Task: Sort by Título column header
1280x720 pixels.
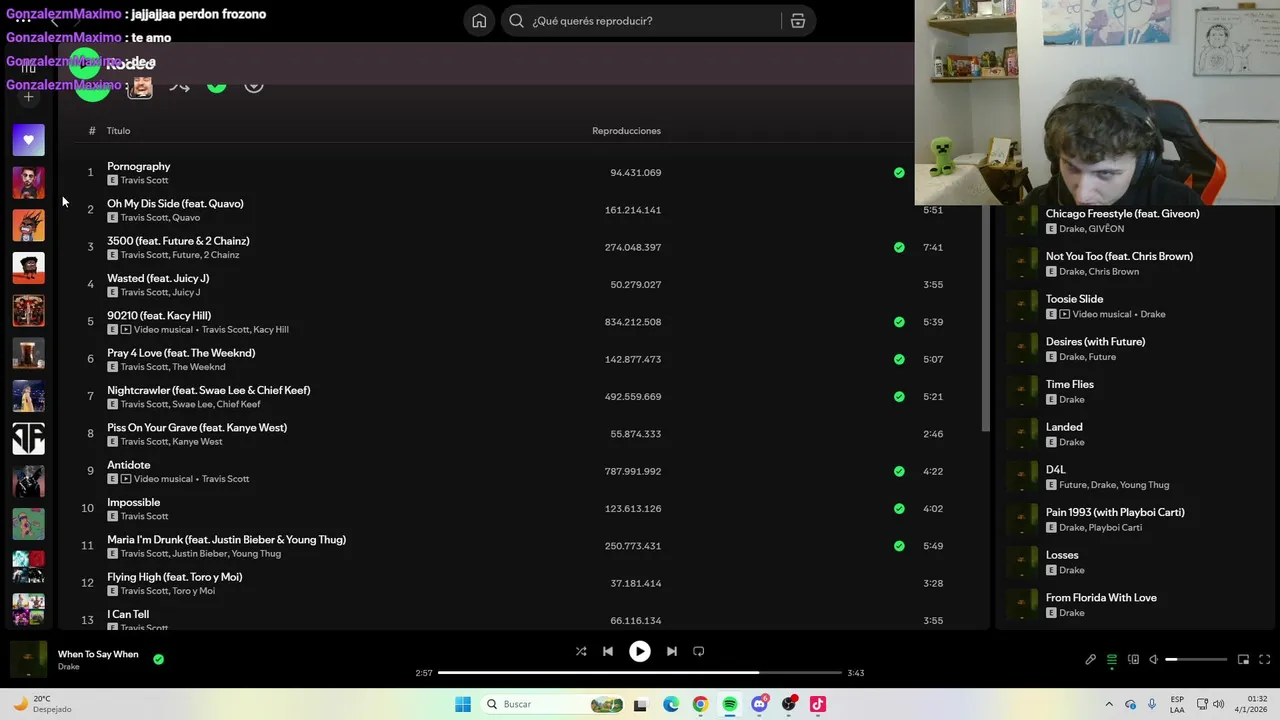Action: 119,131
